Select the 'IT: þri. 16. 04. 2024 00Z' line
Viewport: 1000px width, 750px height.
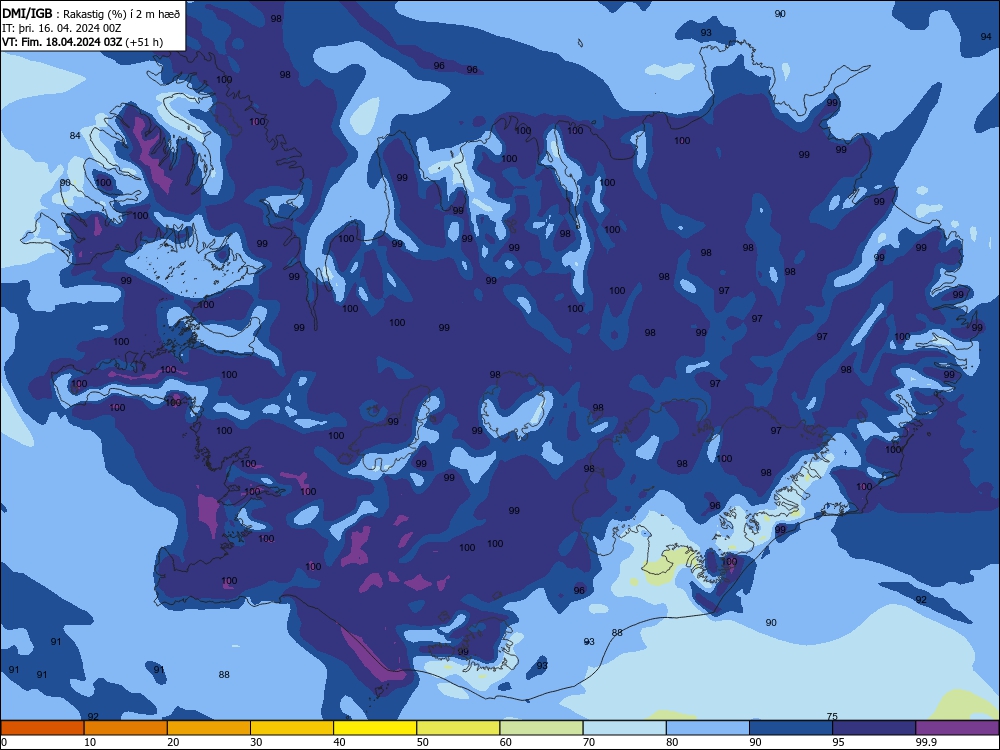tap(61, 29)
